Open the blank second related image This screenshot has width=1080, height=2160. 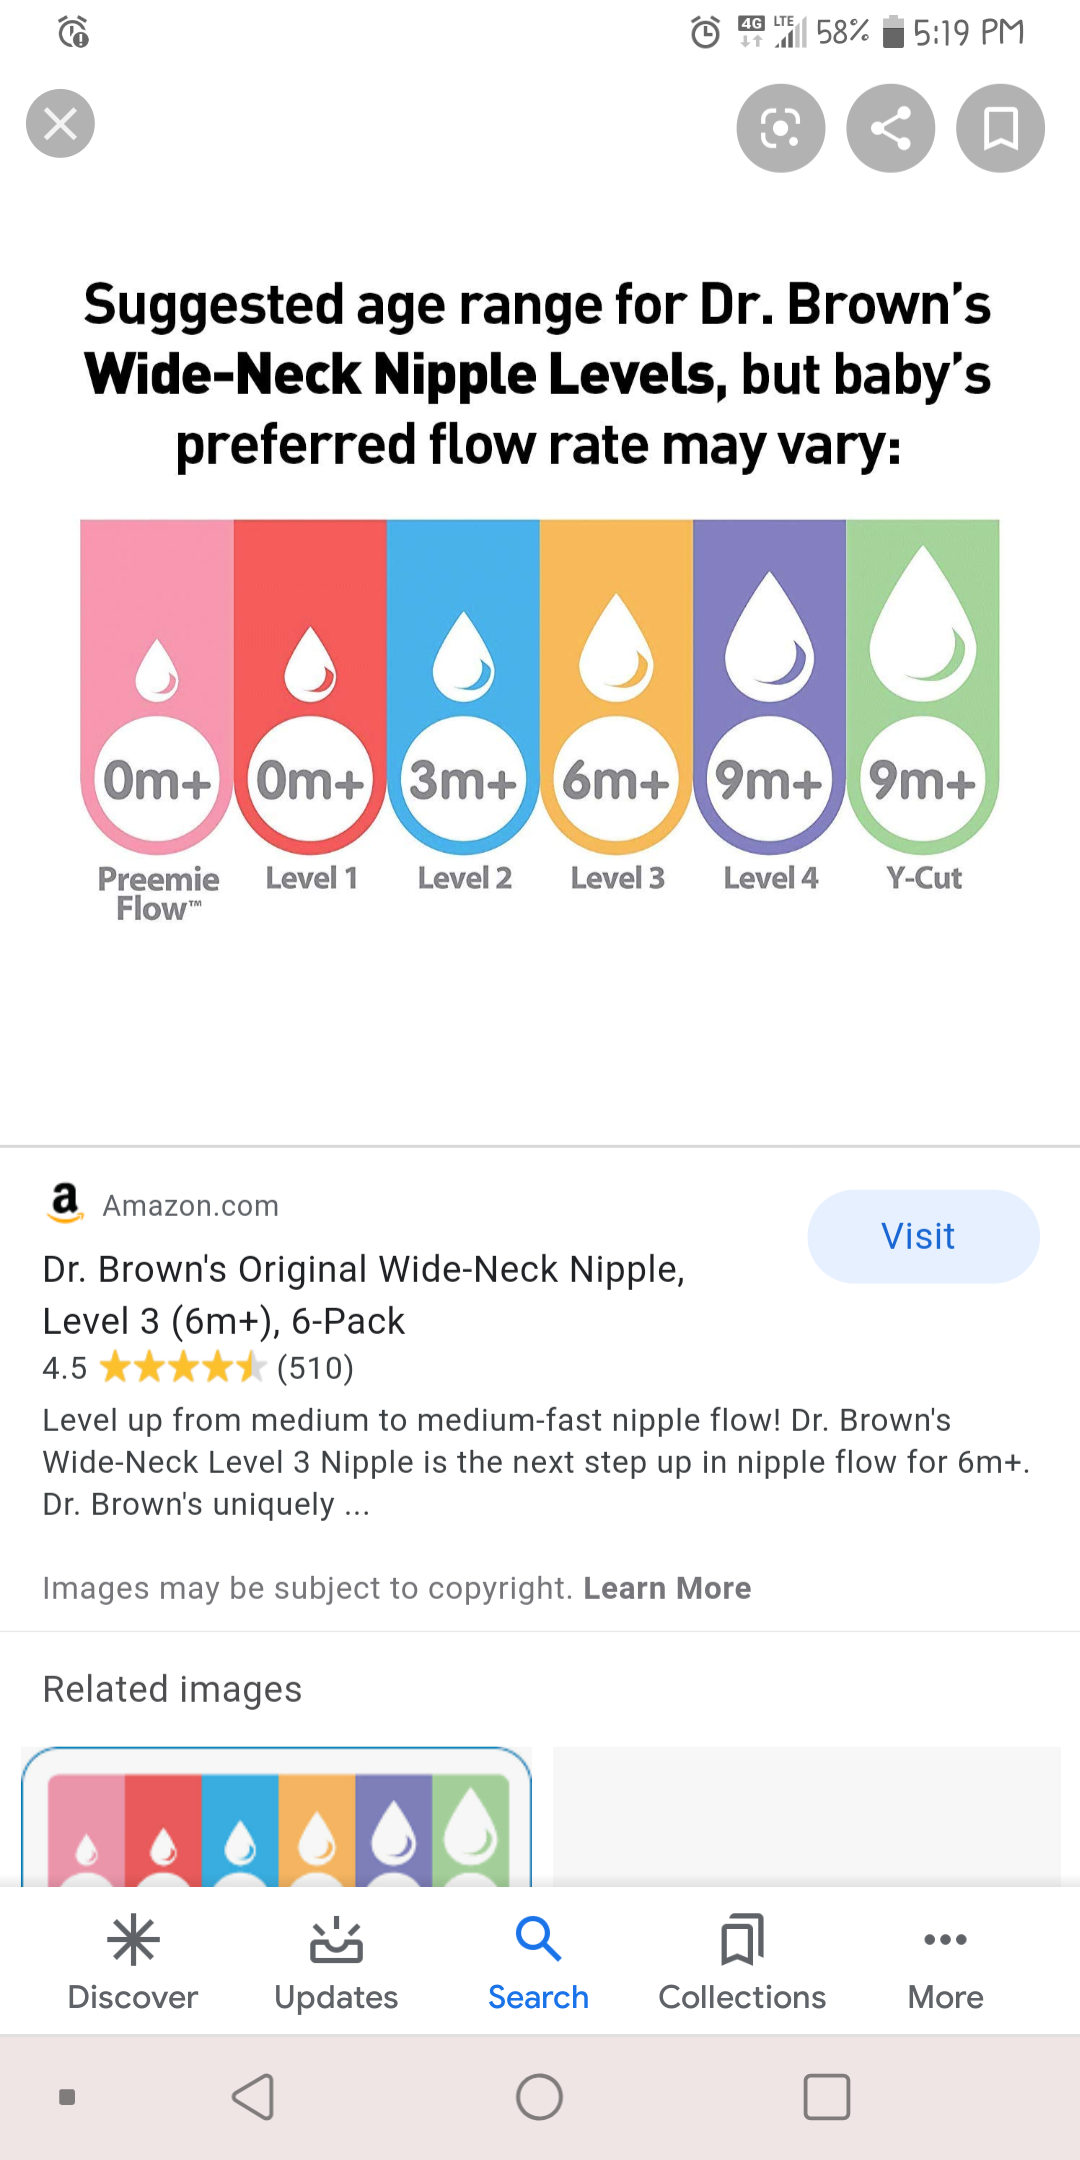point(806,1817)
